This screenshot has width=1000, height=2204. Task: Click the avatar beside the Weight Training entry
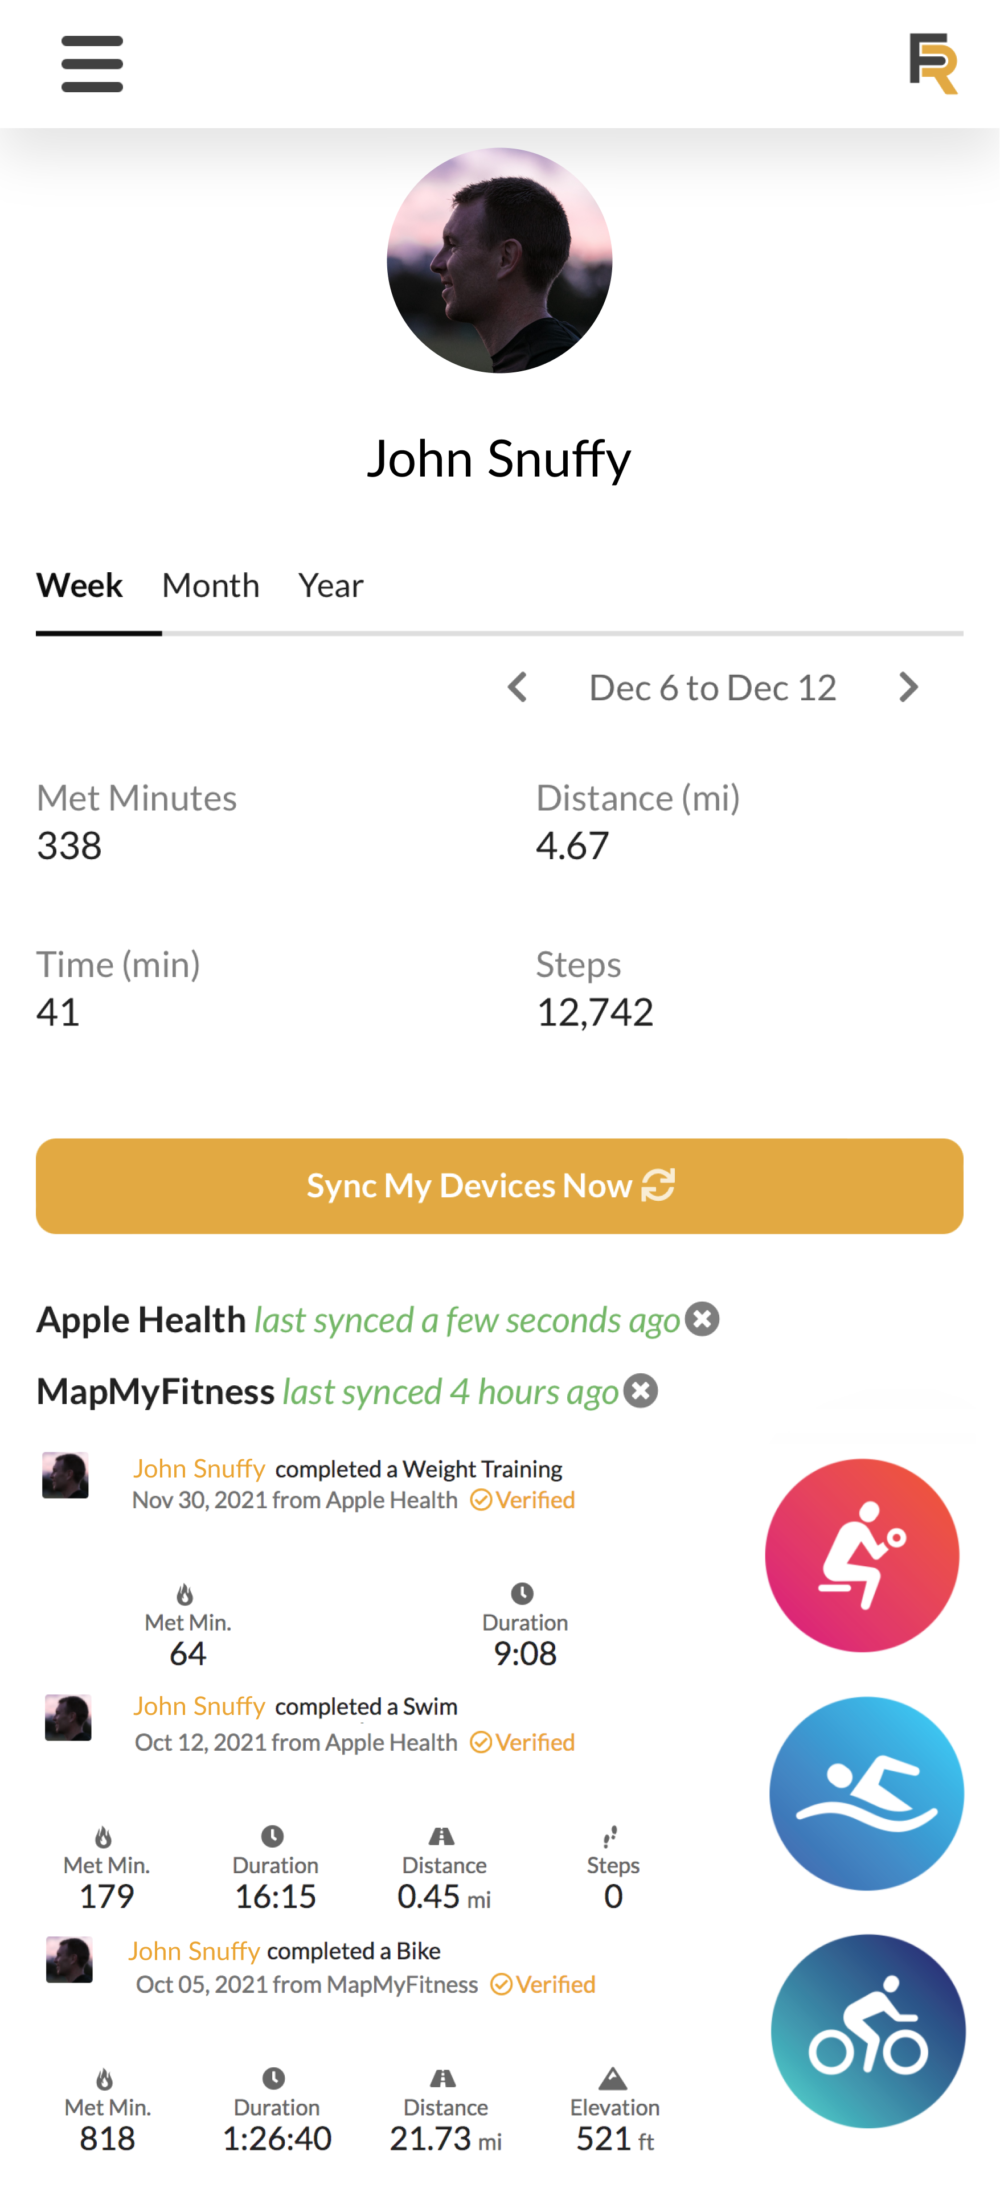(65, 1475)
